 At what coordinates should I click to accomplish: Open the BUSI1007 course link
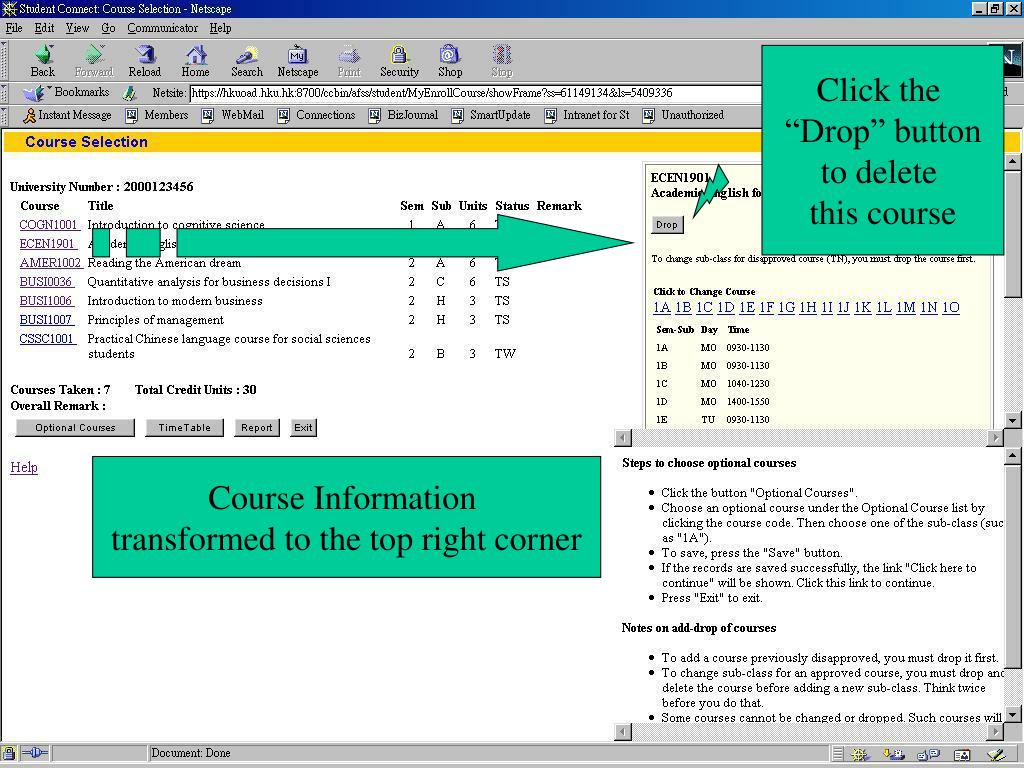click(46, 319)
